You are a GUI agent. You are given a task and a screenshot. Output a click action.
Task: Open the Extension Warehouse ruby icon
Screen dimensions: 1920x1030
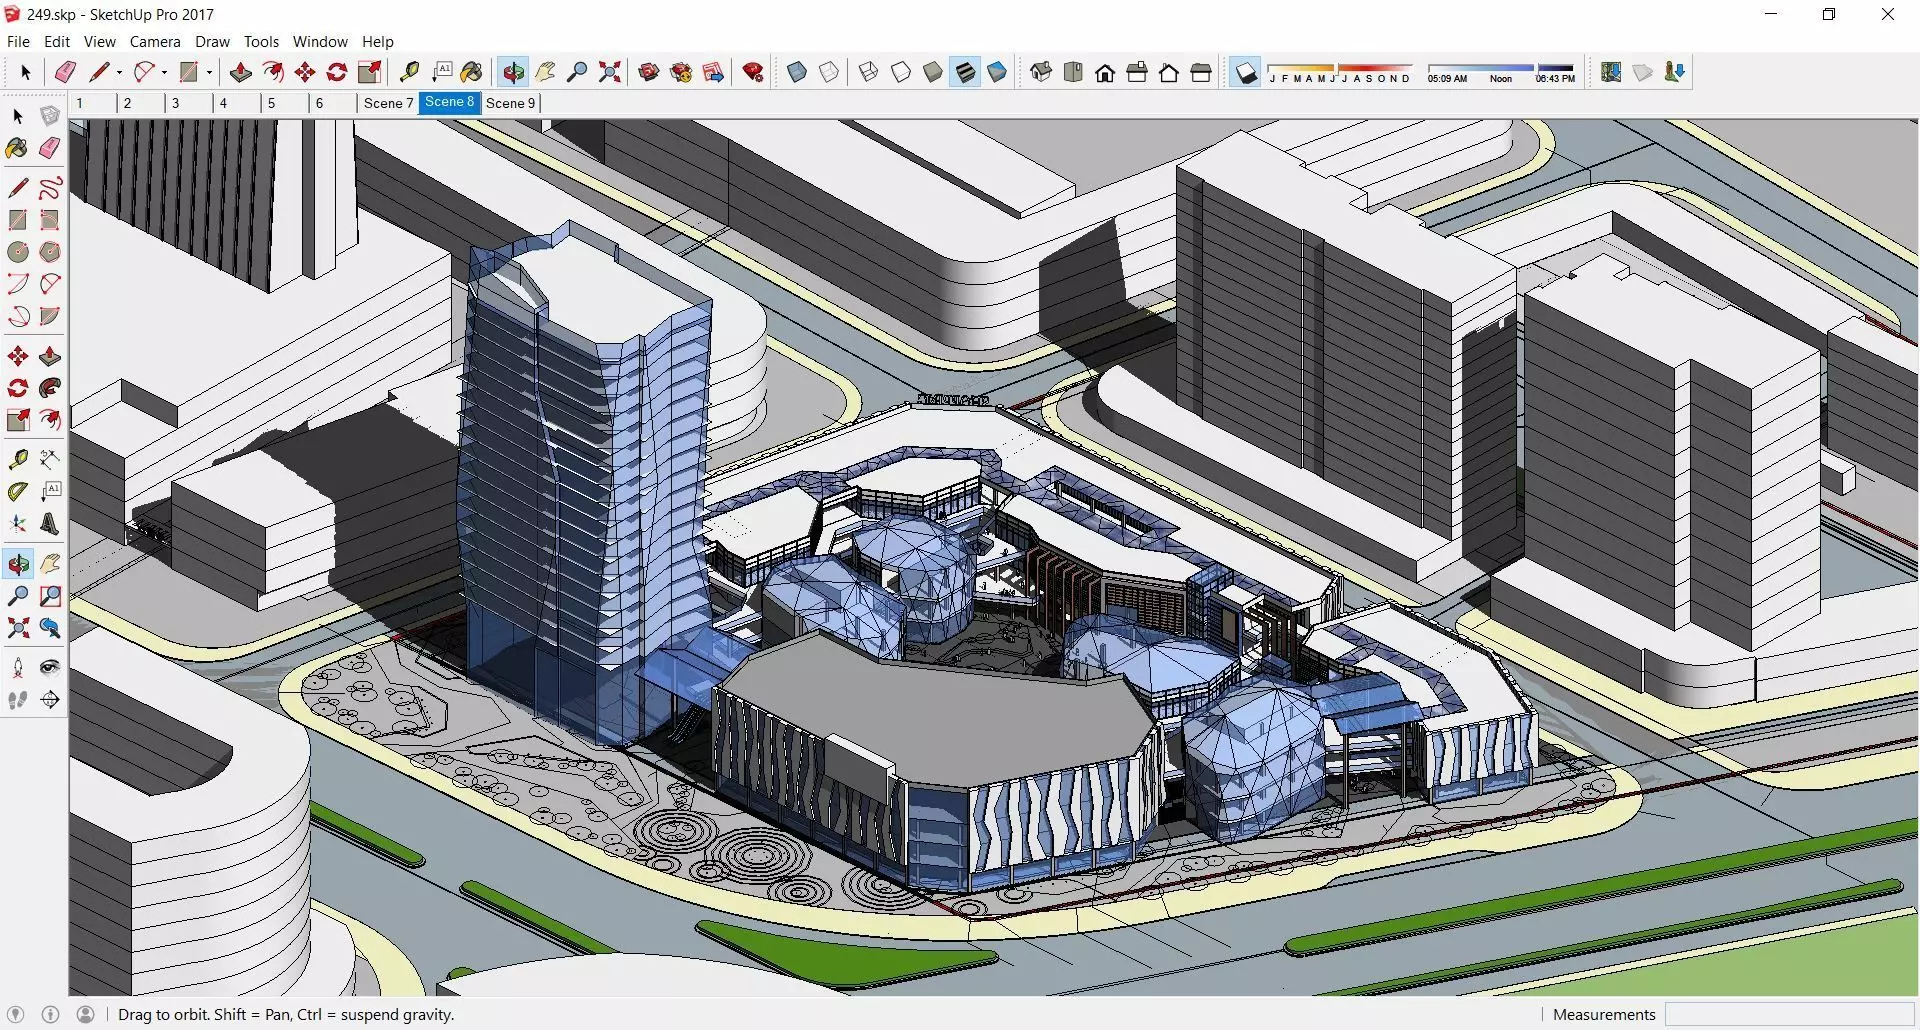click(x=754, y=72)
